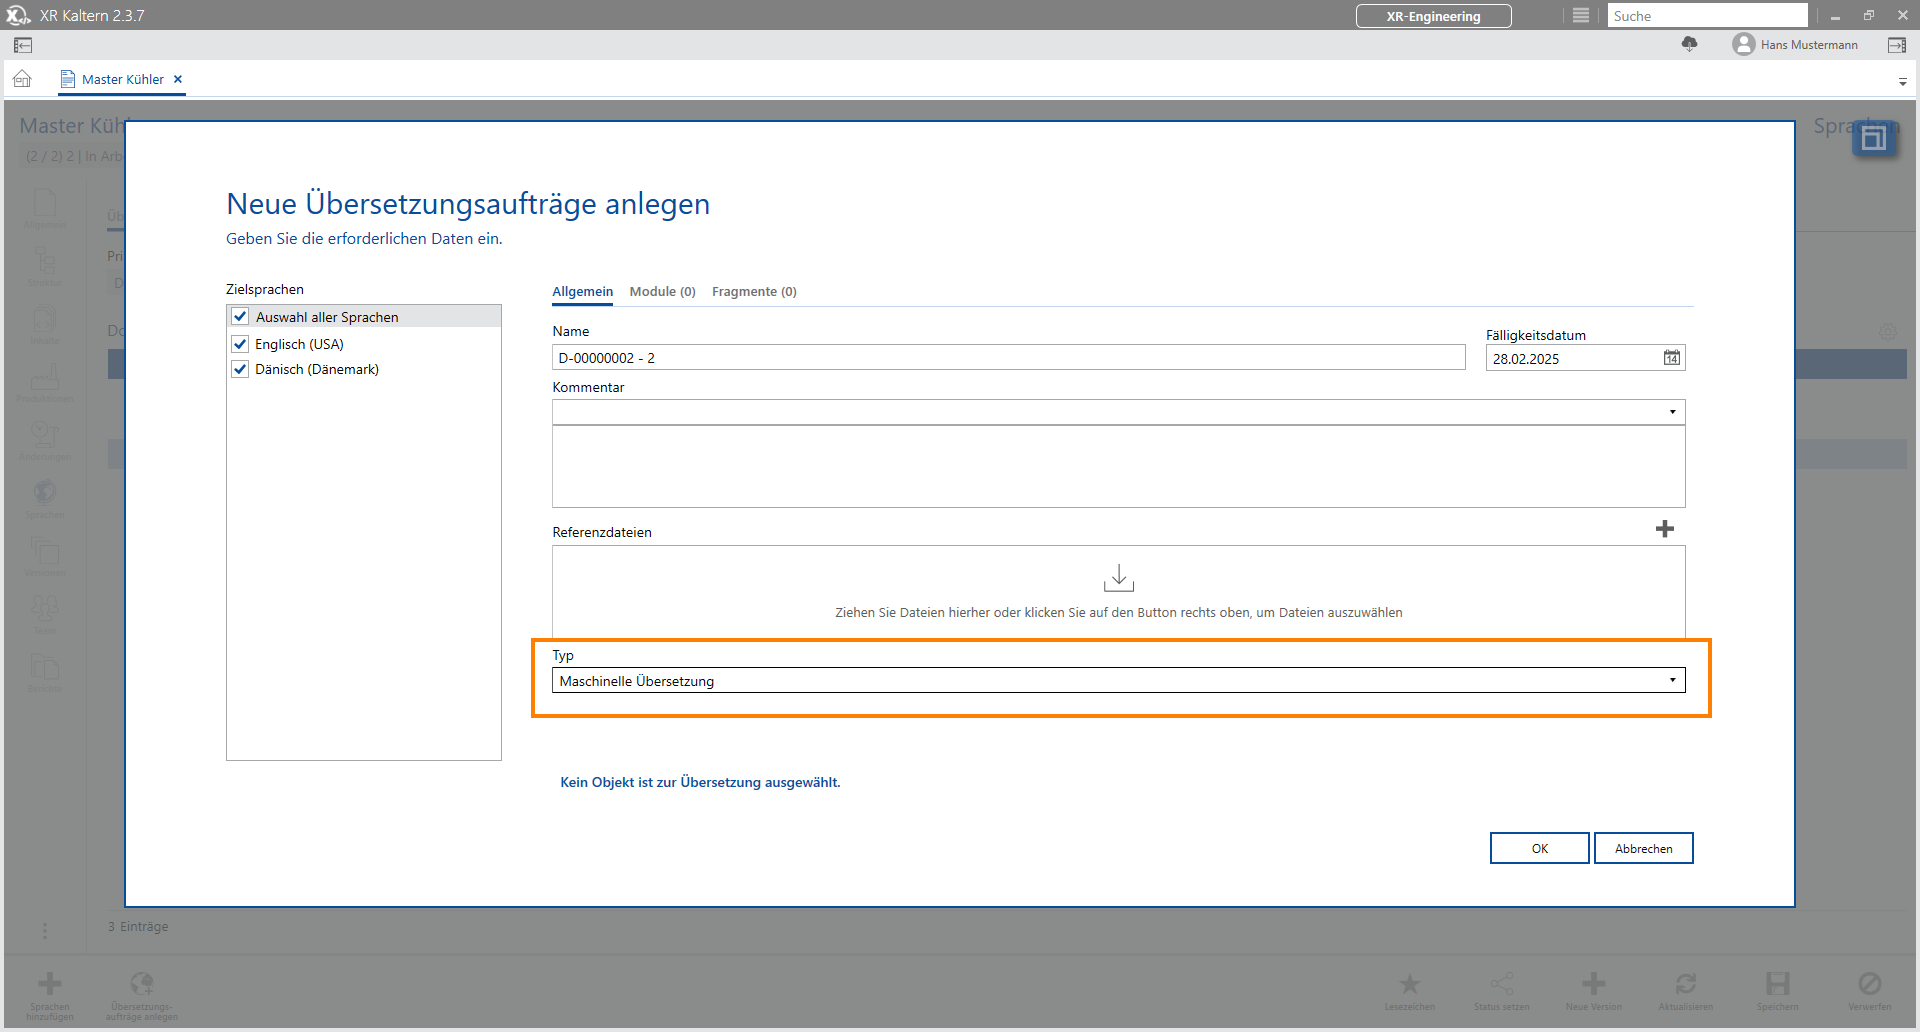Image resolution: width=1920 pixels, height=1032 pixels.
Task: Close the Master Kühler tab
Action: (178, 79)
